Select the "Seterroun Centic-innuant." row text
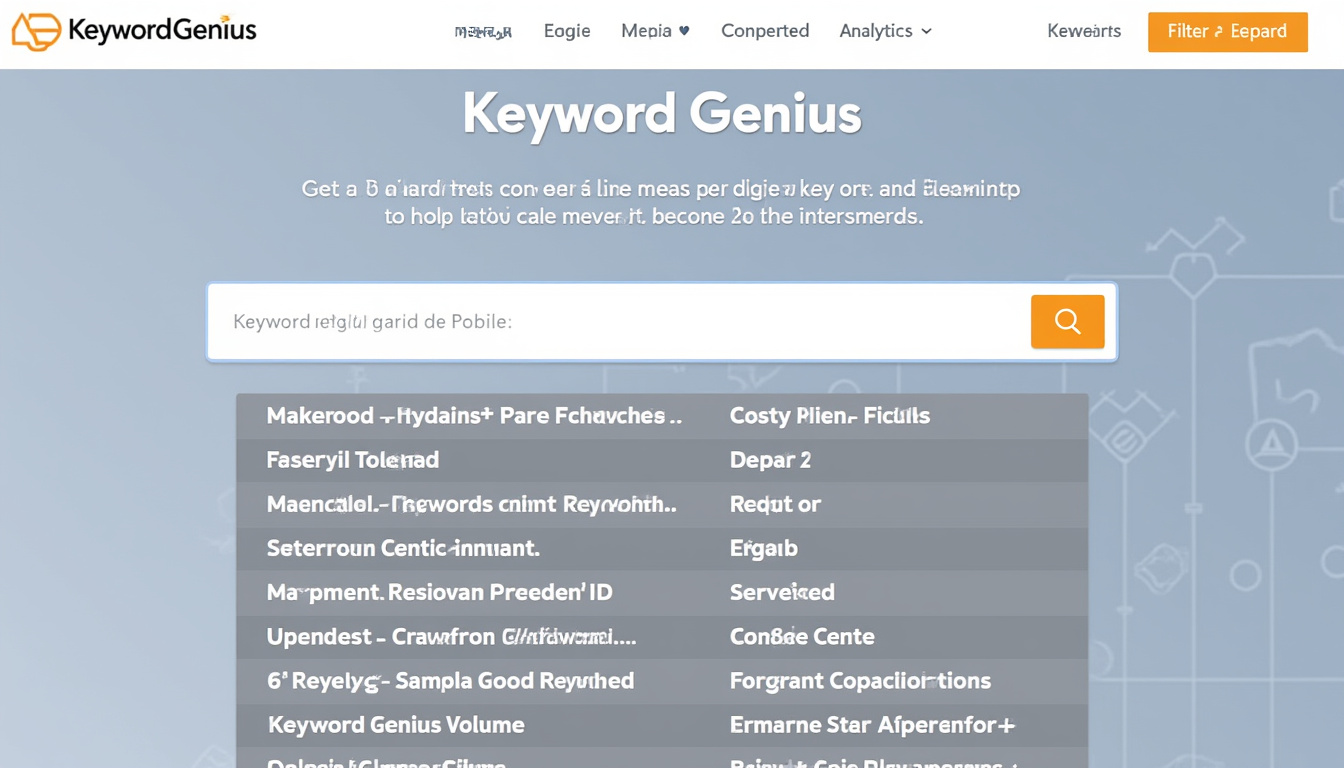Viewport: 1344px width, 768px height. (403, 548)
